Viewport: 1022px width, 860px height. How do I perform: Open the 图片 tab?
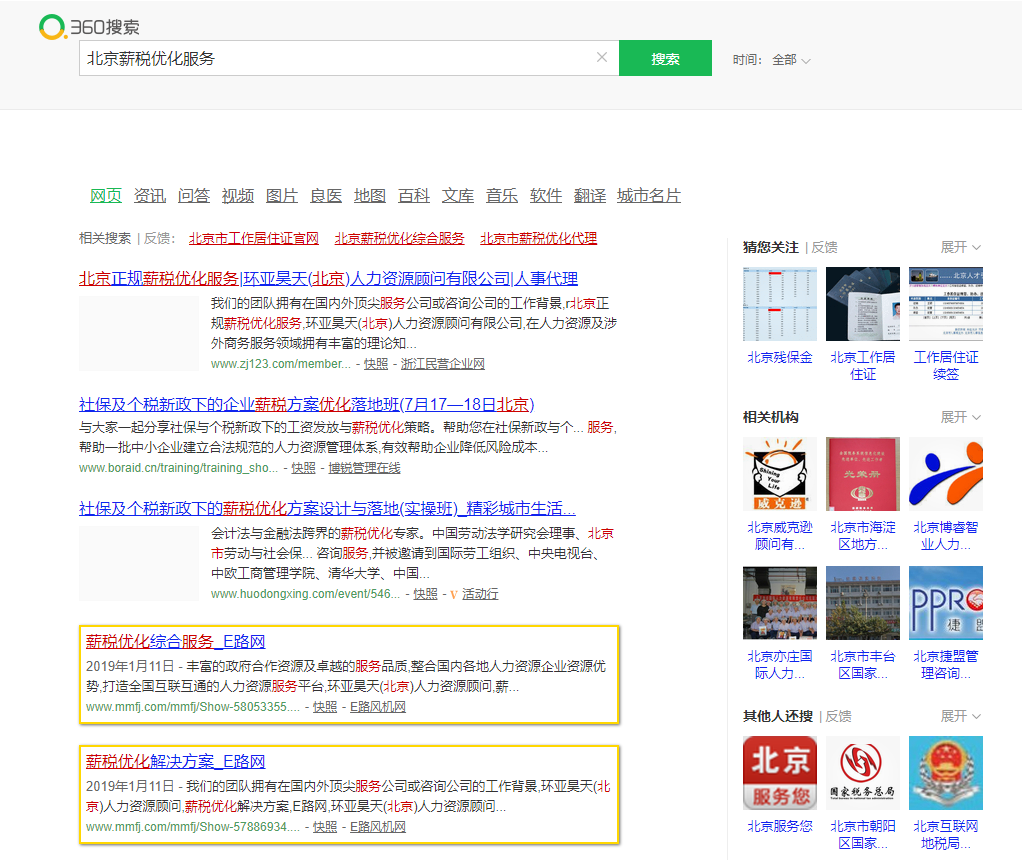click(282, 196)
